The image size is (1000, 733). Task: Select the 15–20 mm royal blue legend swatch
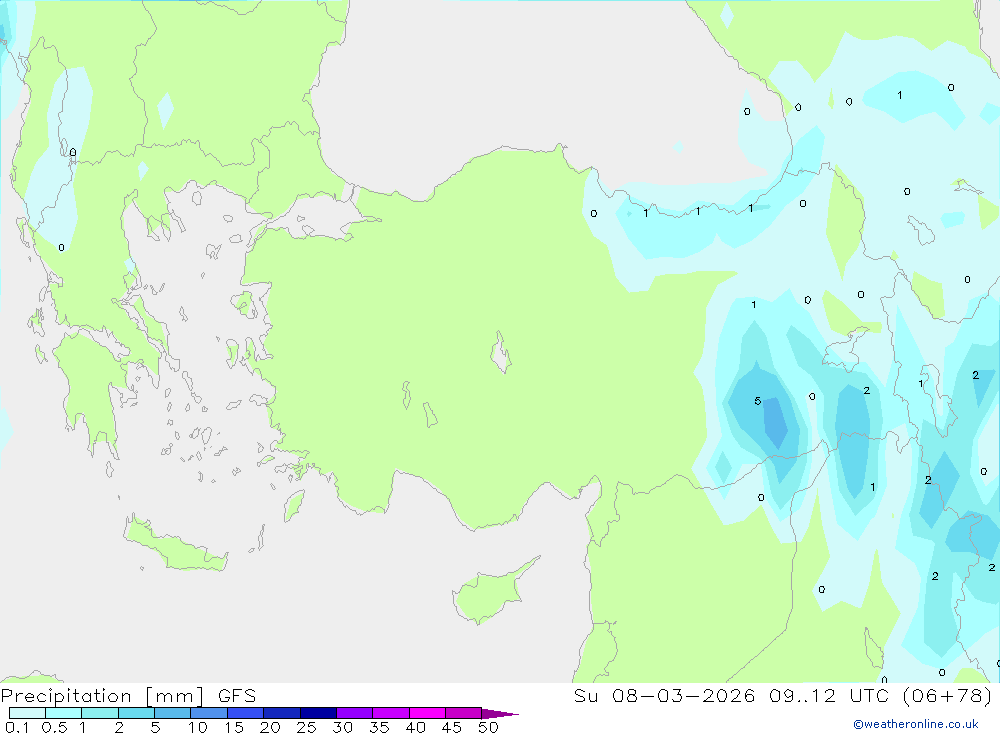click(x=246, y=713)
